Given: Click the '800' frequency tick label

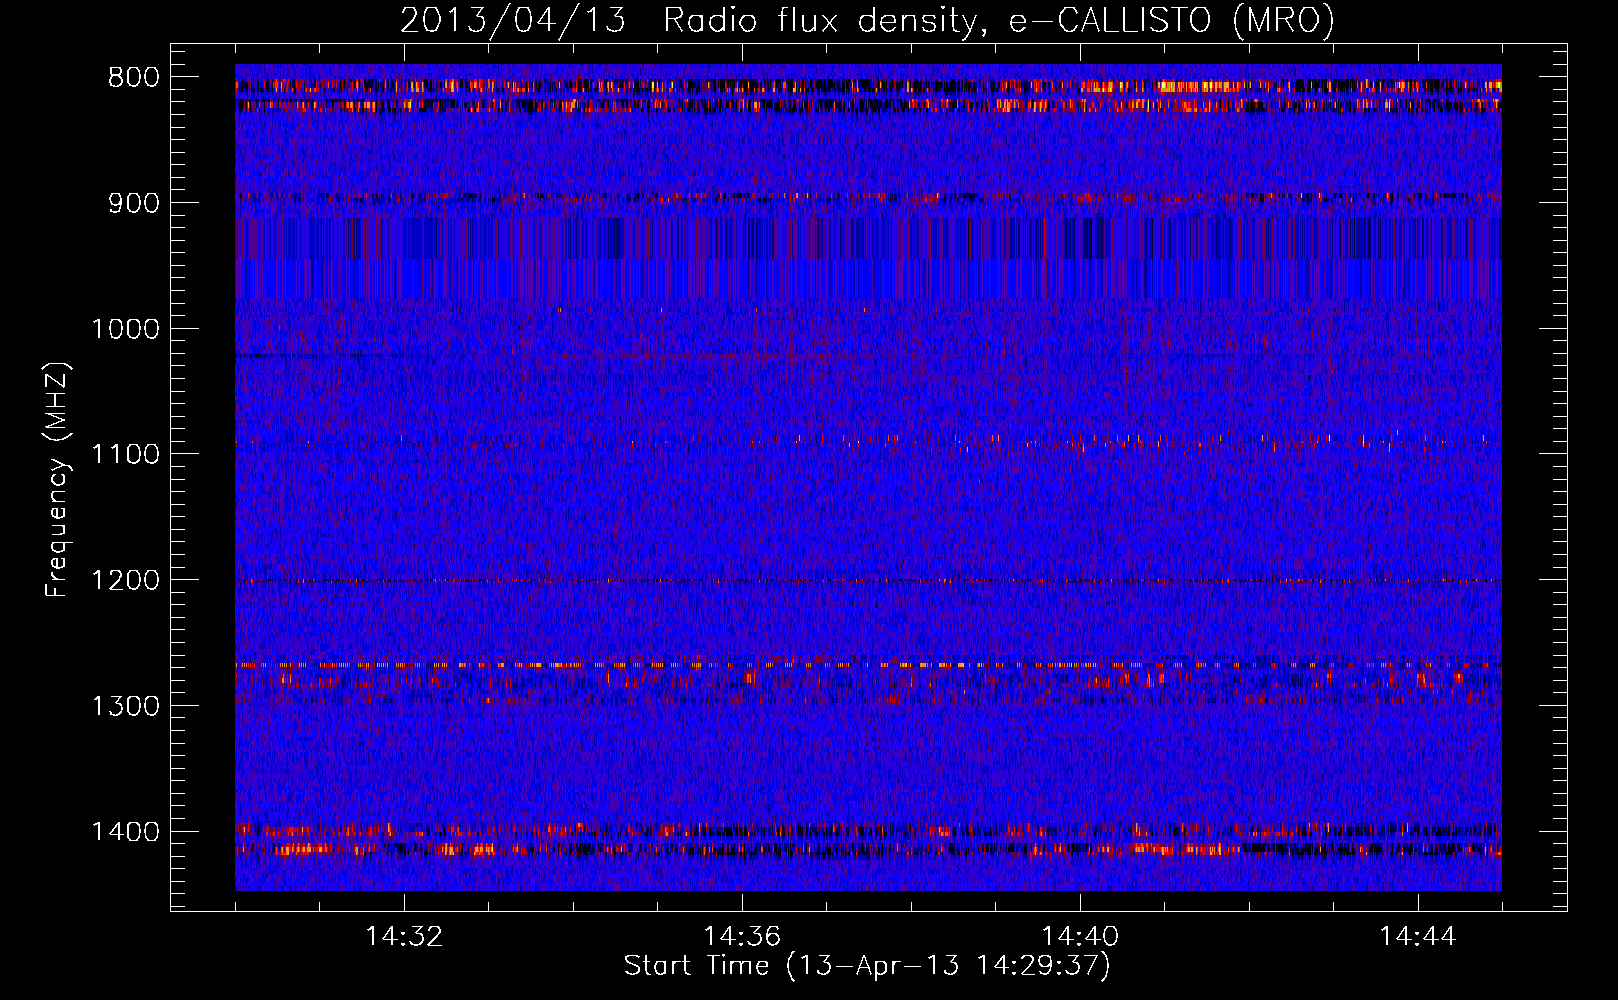Looking at the screenshot, I should 131,78.
